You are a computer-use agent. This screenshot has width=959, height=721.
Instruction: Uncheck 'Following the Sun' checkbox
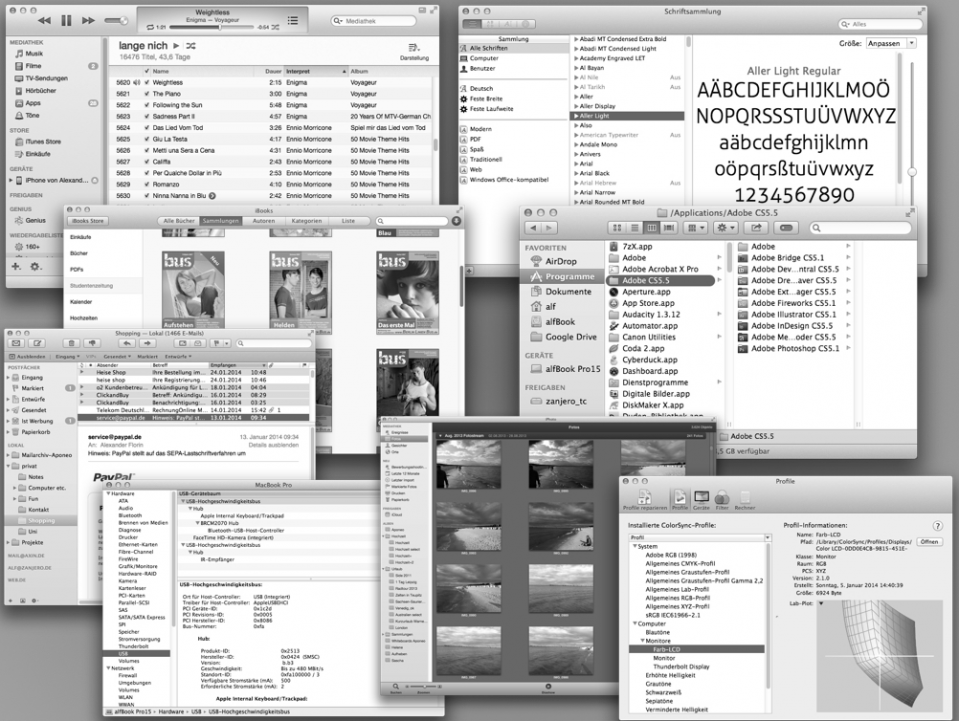147,105
